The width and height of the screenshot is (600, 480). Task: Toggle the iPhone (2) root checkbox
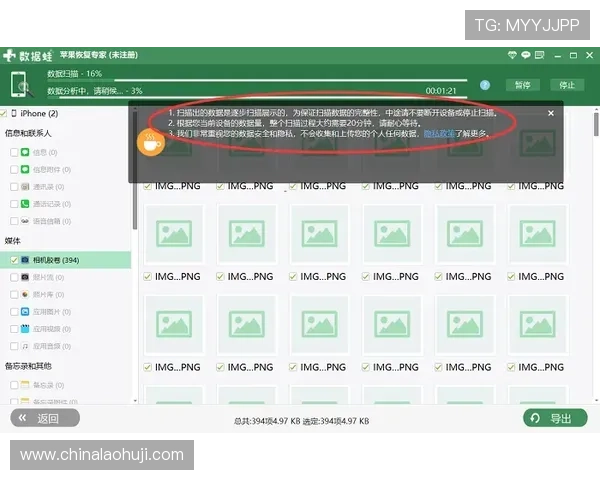3,113
